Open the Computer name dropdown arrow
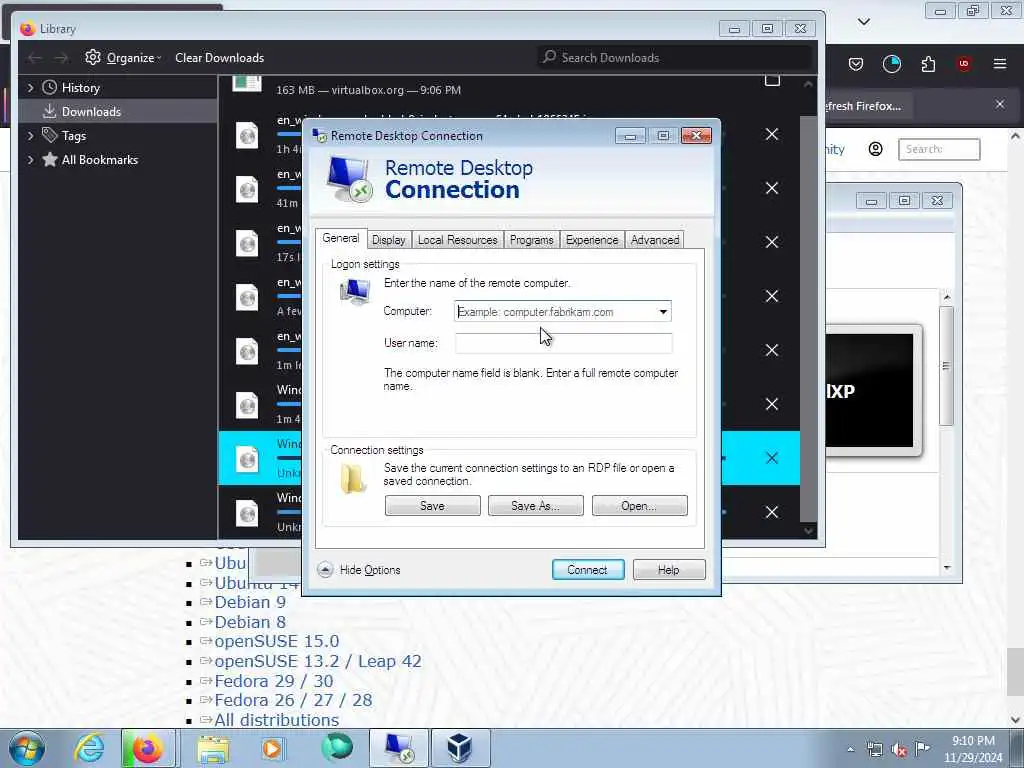 (663, 312)
